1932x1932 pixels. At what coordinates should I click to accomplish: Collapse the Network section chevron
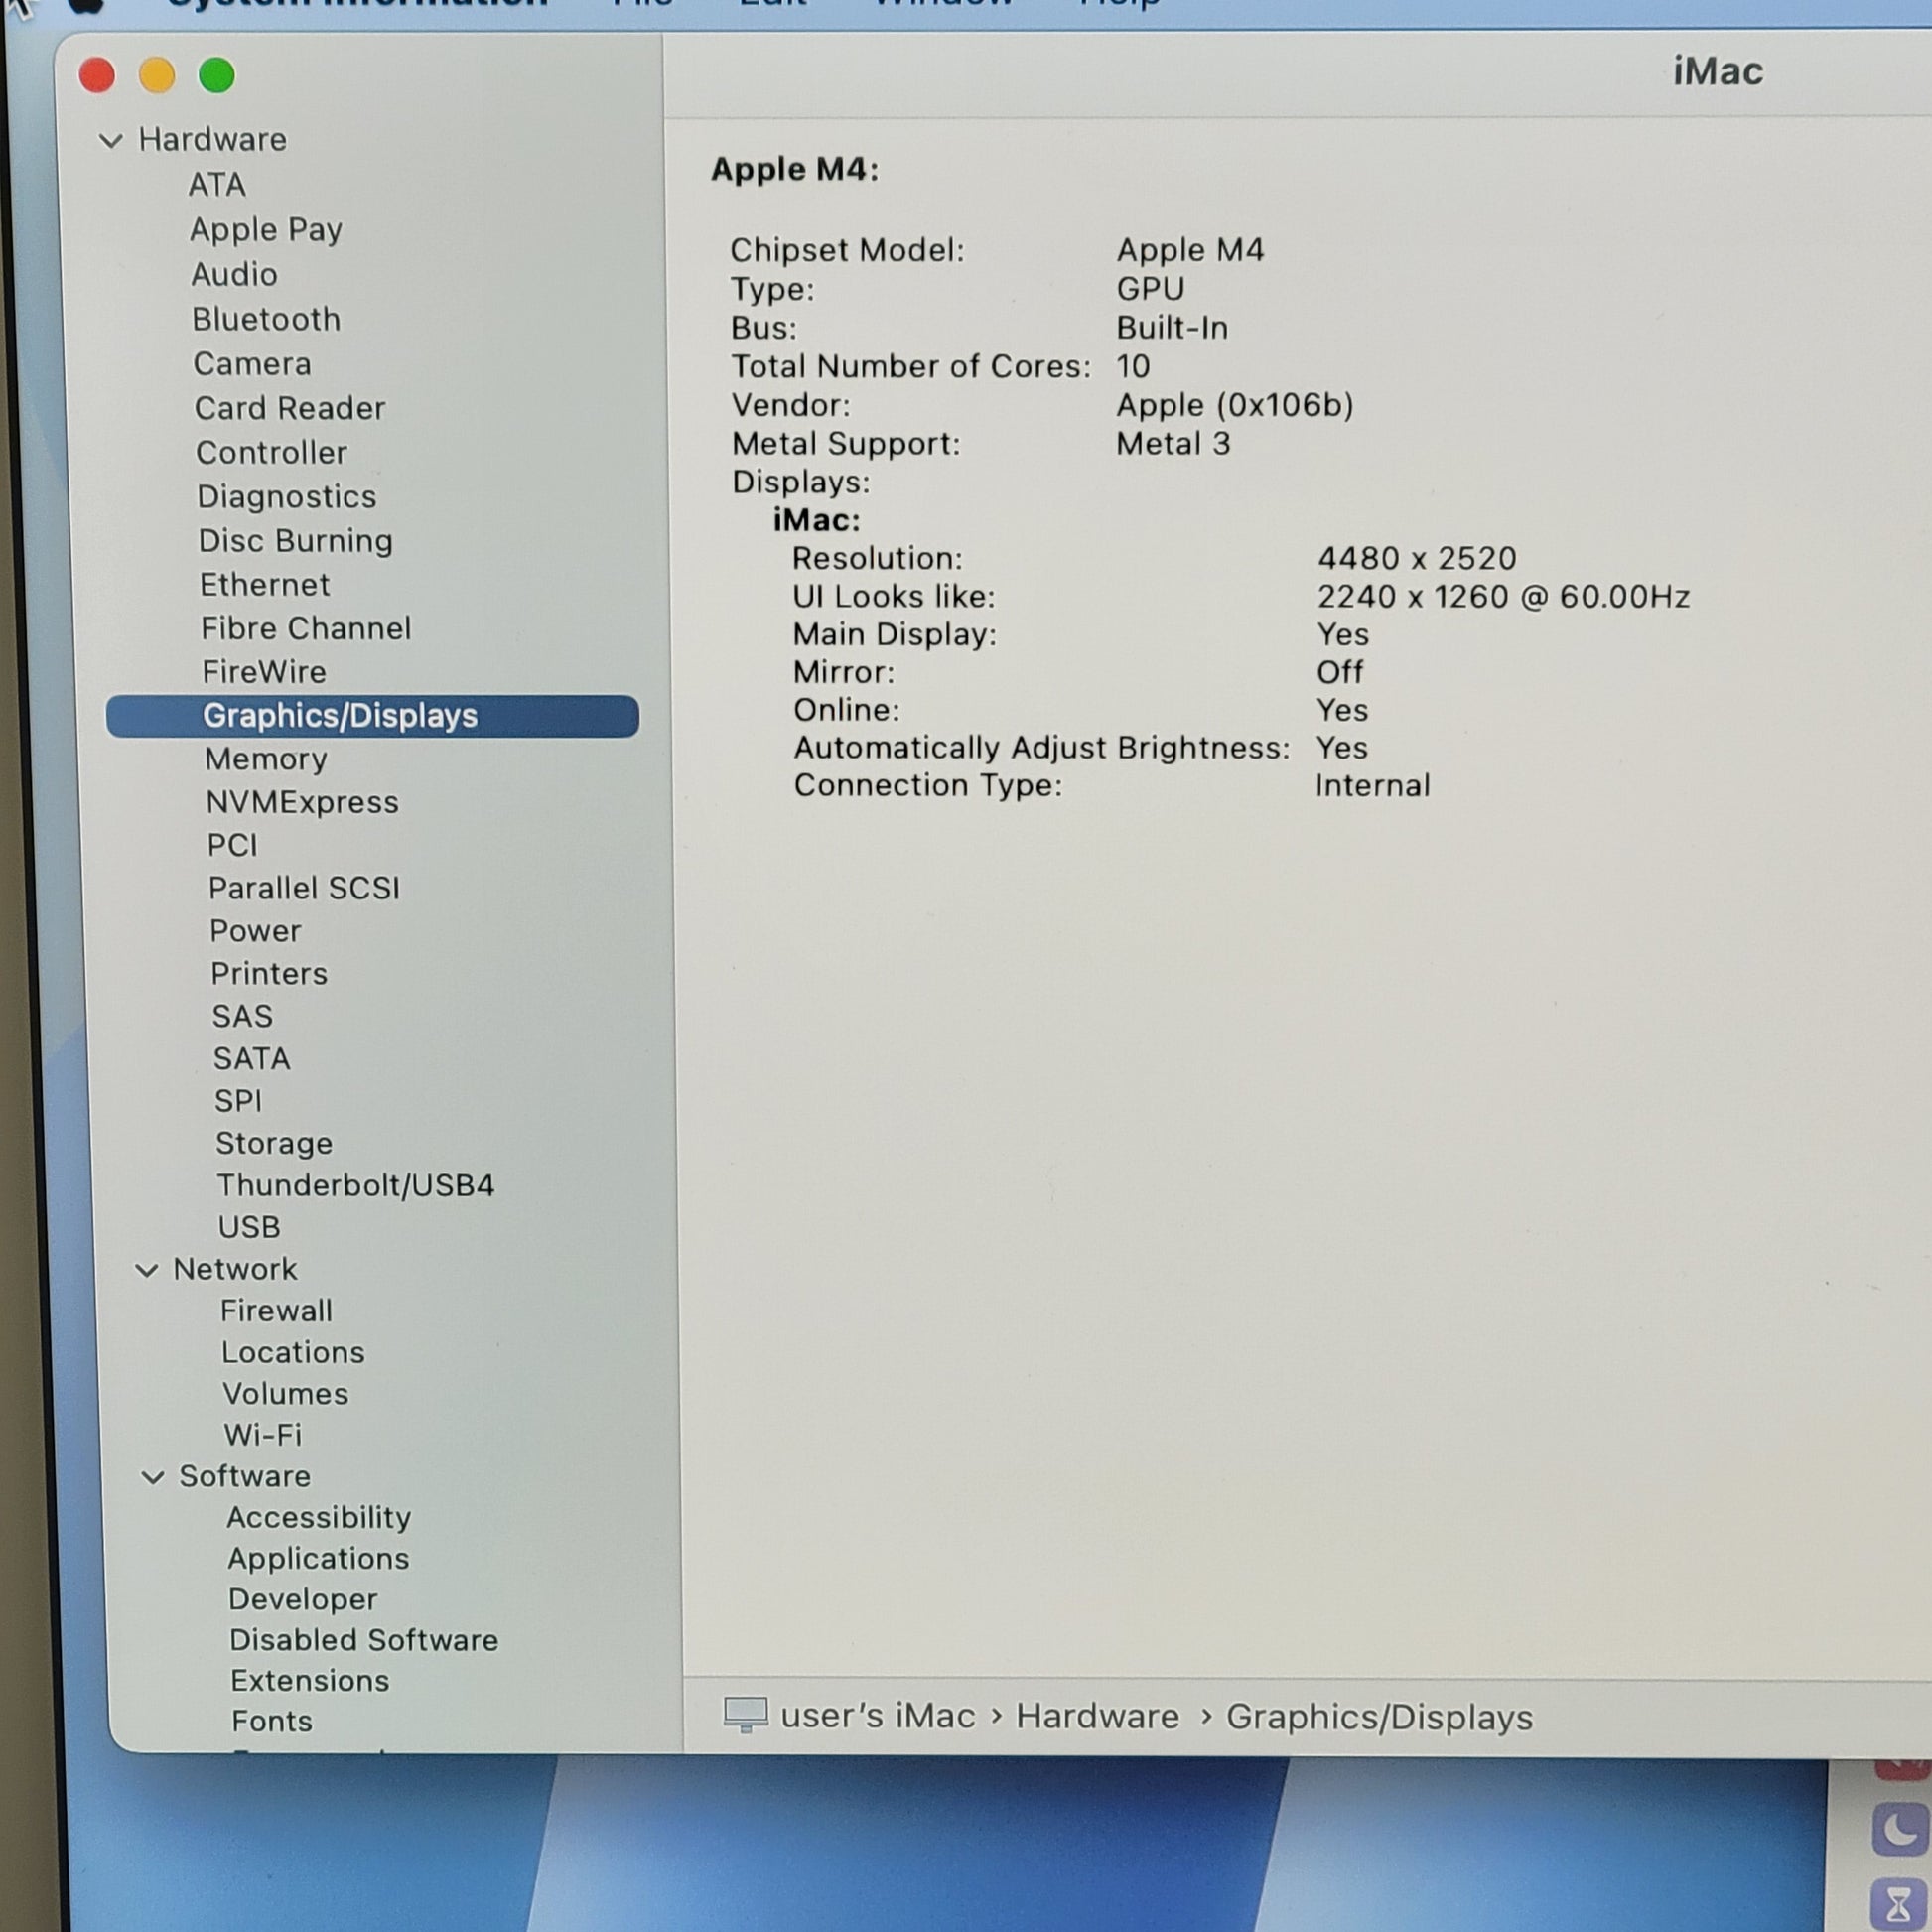point(147,1270)
